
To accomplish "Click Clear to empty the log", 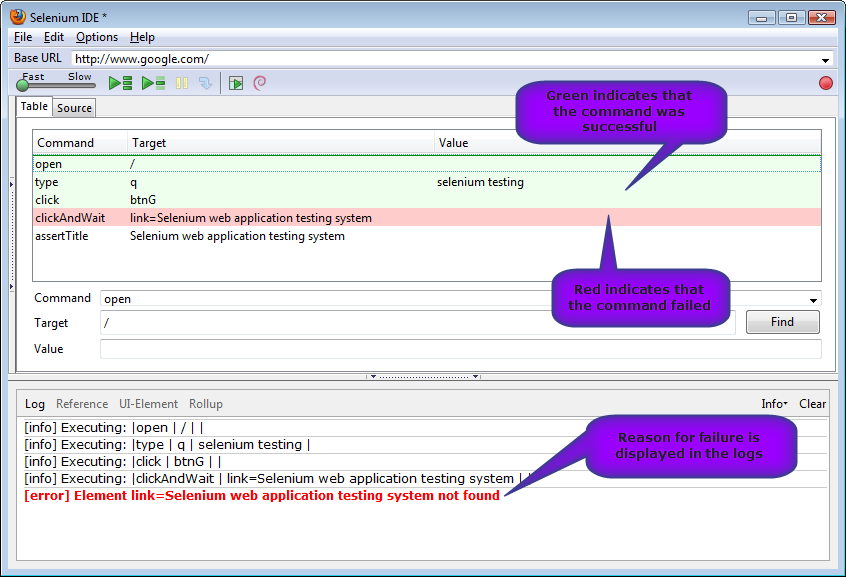I will (813, 404).
